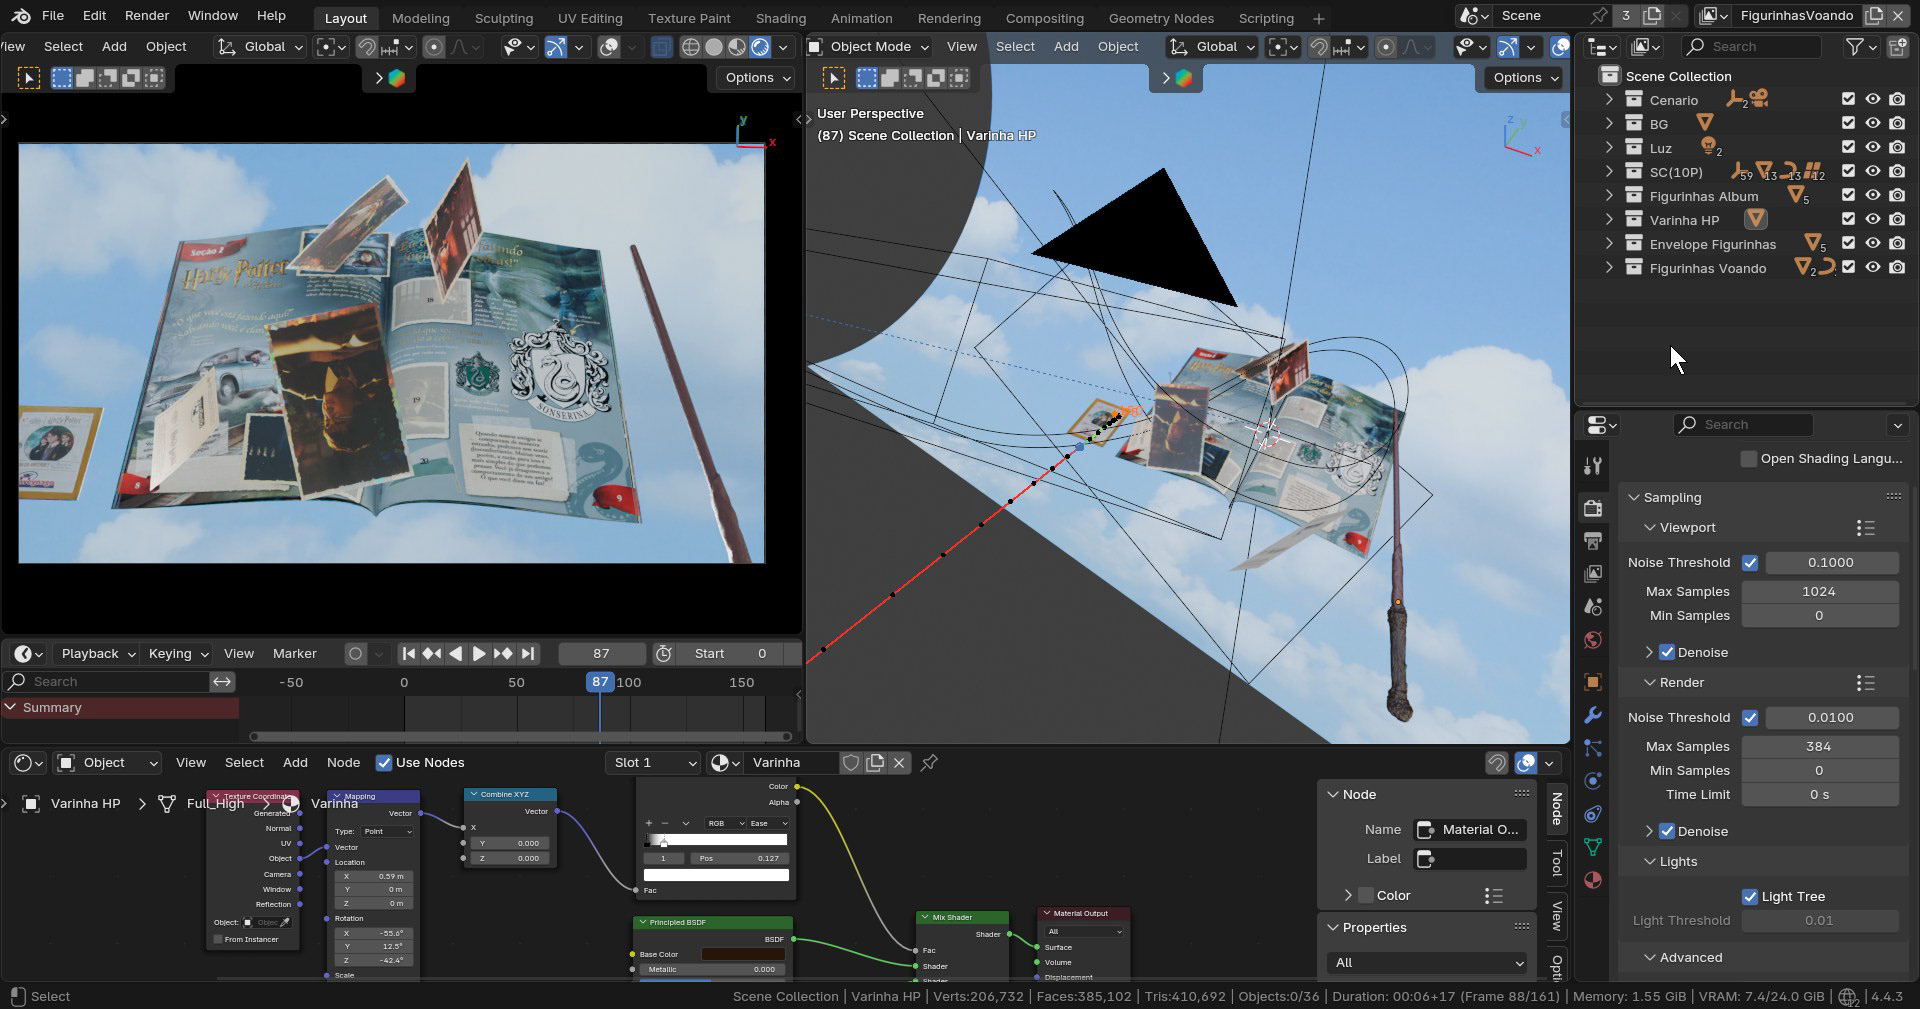Click the Options button in right viewport
1920x1009 pixels.
click(1525, 78)
